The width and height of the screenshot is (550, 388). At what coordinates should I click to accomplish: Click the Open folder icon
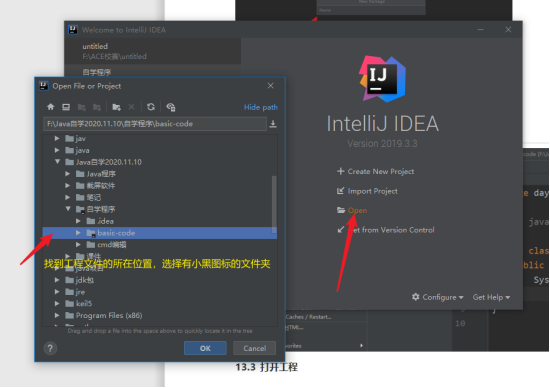pyautogui.click(x=341, y=210)
